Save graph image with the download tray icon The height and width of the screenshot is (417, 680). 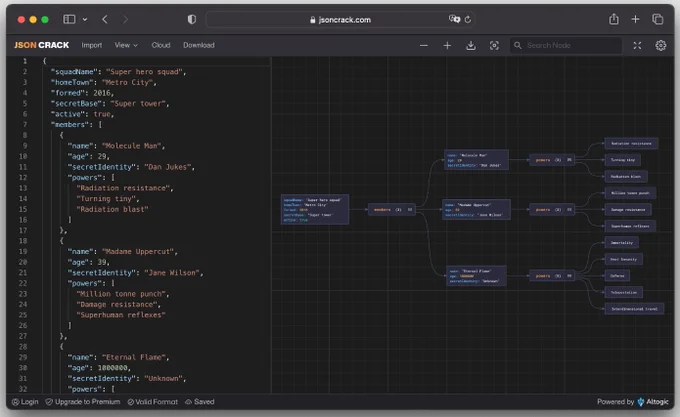(471, 46)
